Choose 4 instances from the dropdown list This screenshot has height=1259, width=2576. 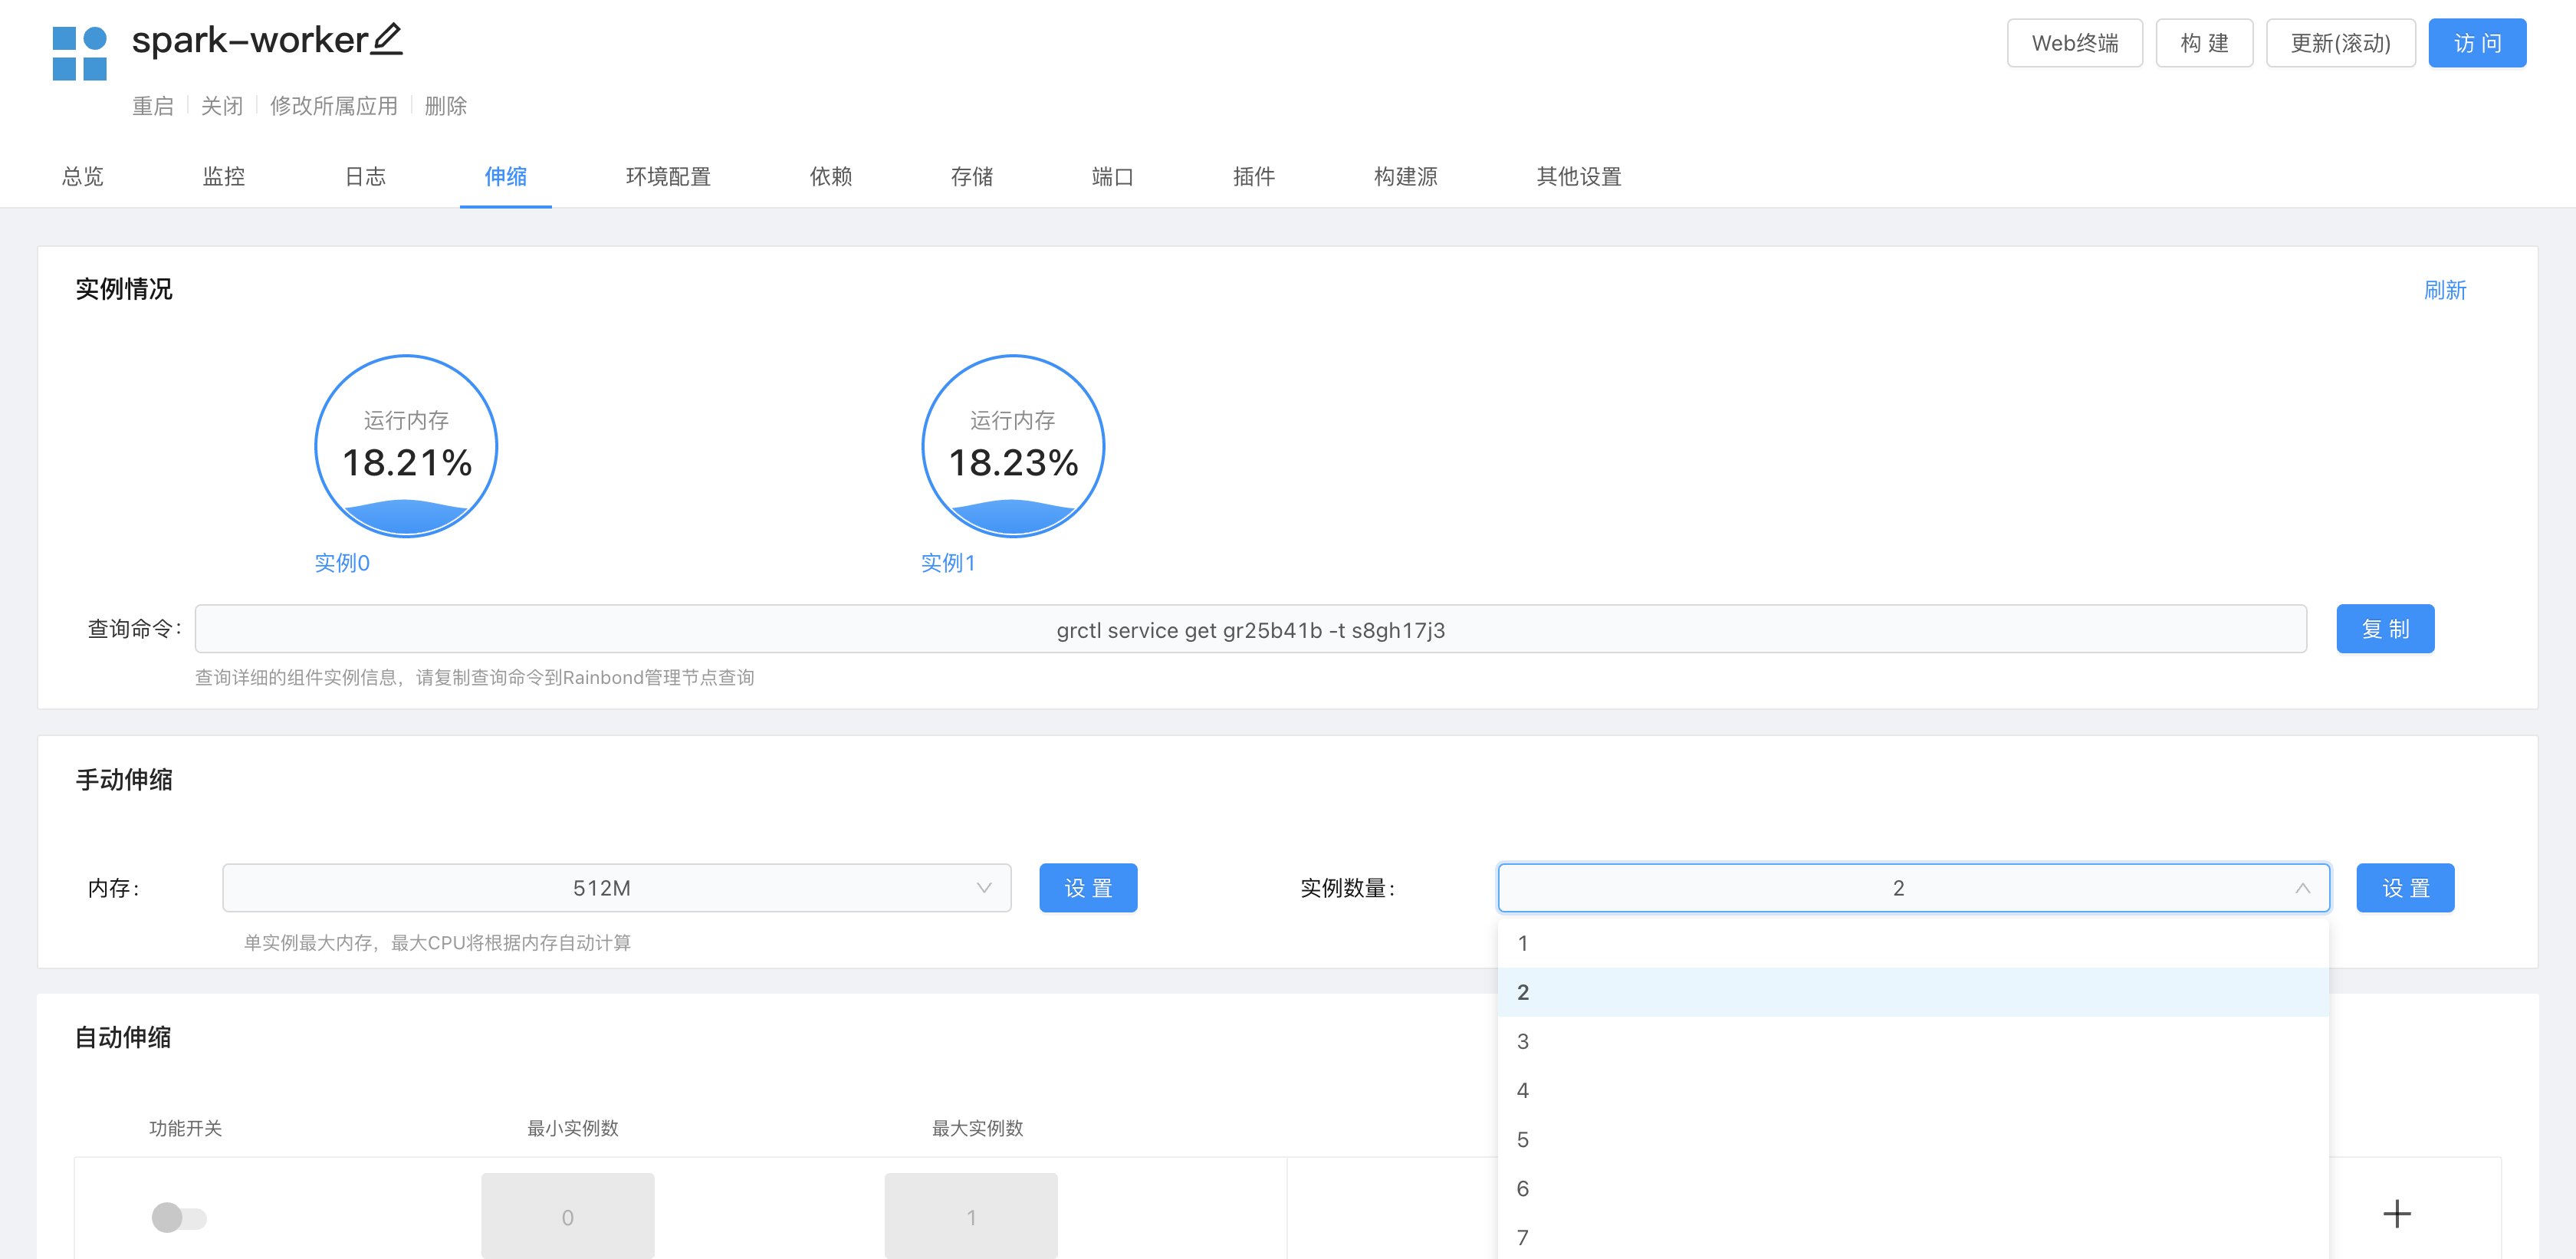point(1913,1090)
